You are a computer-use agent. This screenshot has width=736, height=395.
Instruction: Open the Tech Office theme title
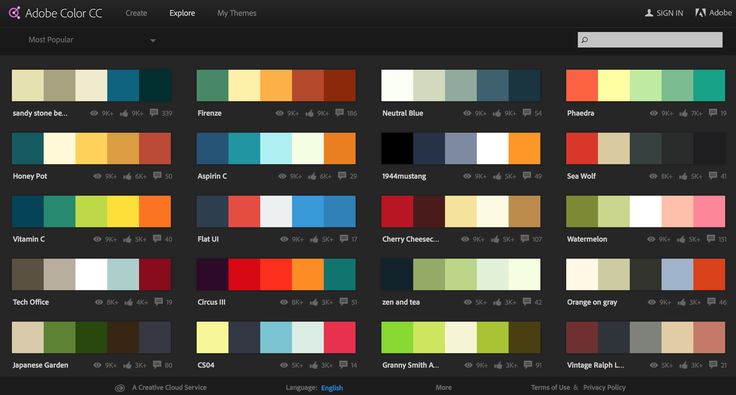pyautogui.click(x=31, y=302)
